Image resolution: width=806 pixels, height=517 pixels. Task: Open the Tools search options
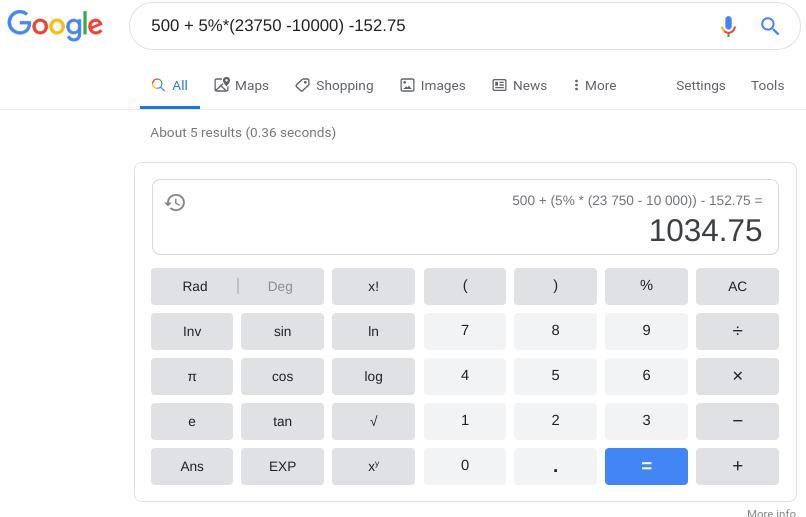767,86
